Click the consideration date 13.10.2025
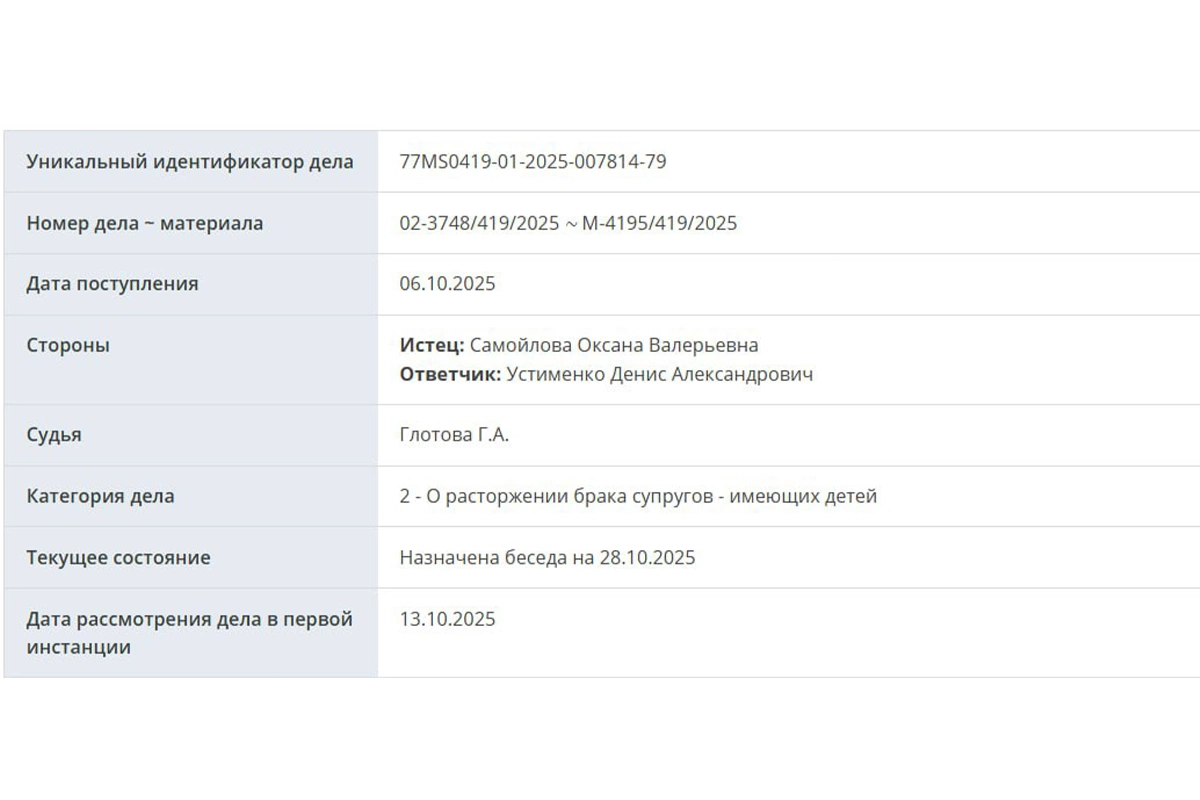This screenshot has height=800, width=1200. click(447, 619)
